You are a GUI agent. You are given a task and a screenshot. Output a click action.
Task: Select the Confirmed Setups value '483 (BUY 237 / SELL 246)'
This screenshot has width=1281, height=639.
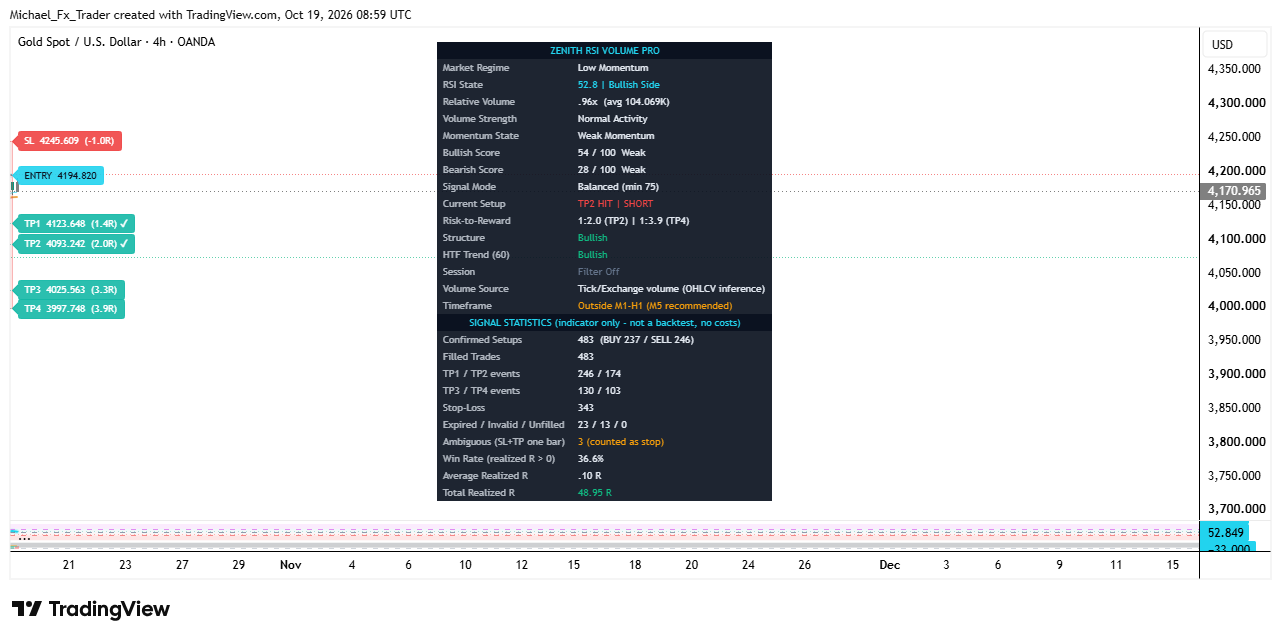[636, 340]
